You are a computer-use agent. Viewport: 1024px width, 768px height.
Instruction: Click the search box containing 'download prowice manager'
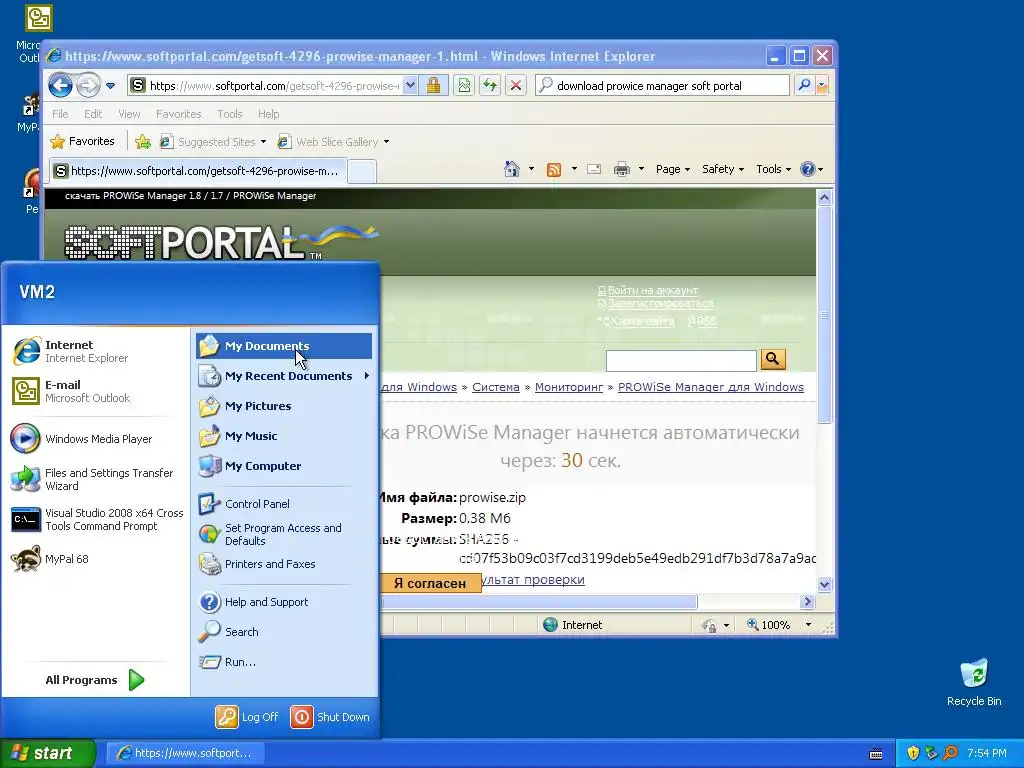[x=662, y=86]
